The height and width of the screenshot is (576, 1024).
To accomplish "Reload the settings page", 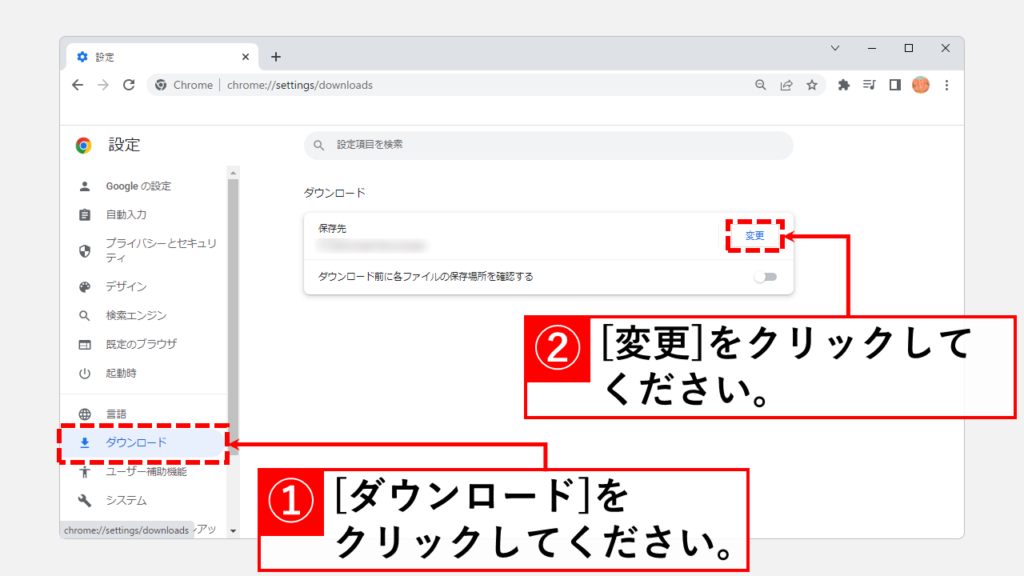I will click(129, 85).
